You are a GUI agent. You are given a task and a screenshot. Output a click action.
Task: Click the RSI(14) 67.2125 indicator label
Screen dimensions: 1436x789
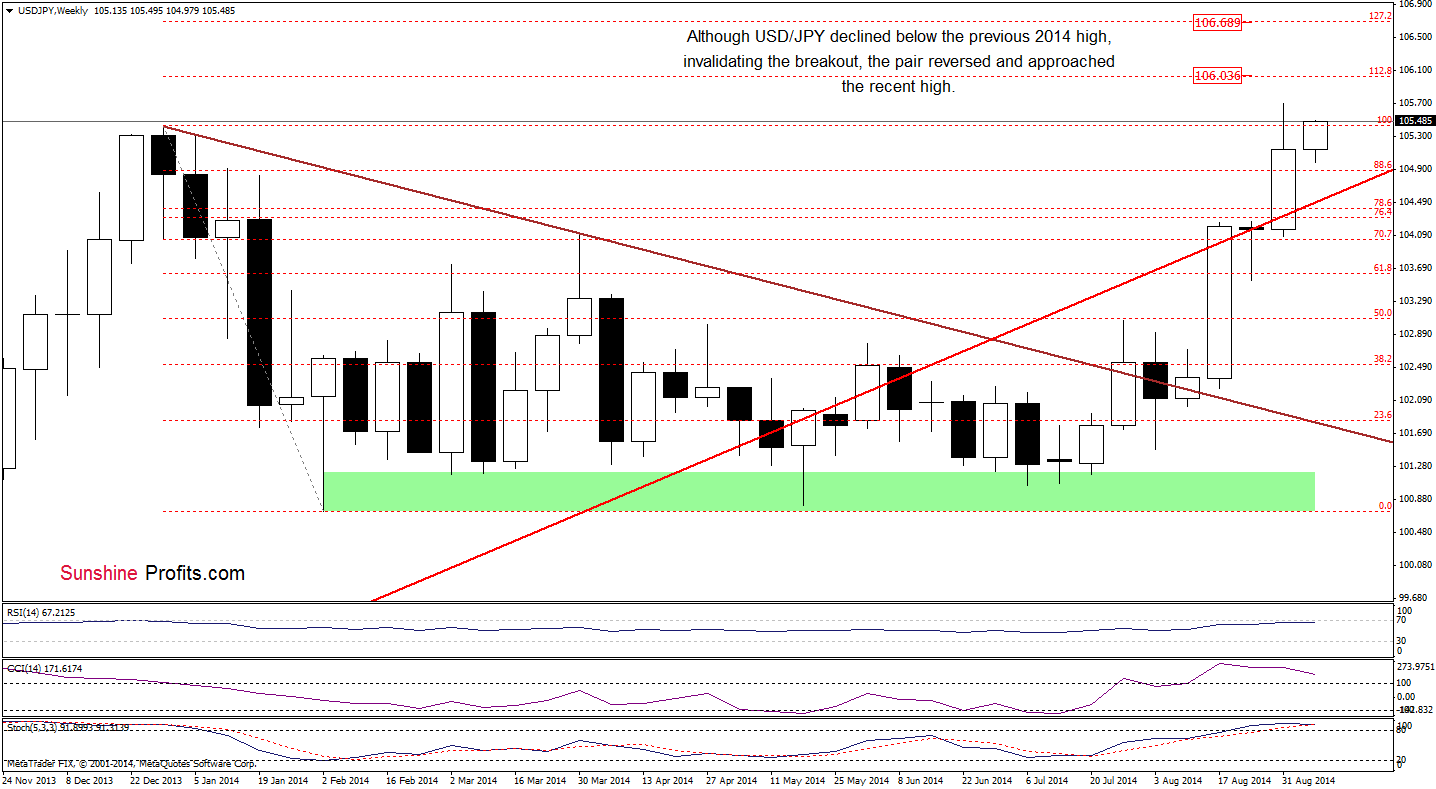pyautogui.click(x=40, y=611)
